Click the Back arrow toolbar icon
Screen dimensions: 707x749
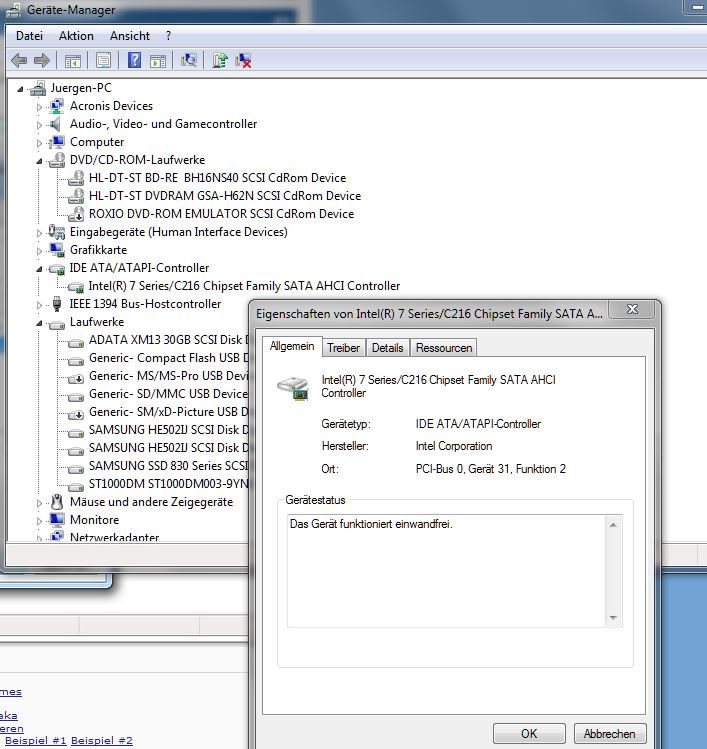pyautogui.click(x=19, y=60)
